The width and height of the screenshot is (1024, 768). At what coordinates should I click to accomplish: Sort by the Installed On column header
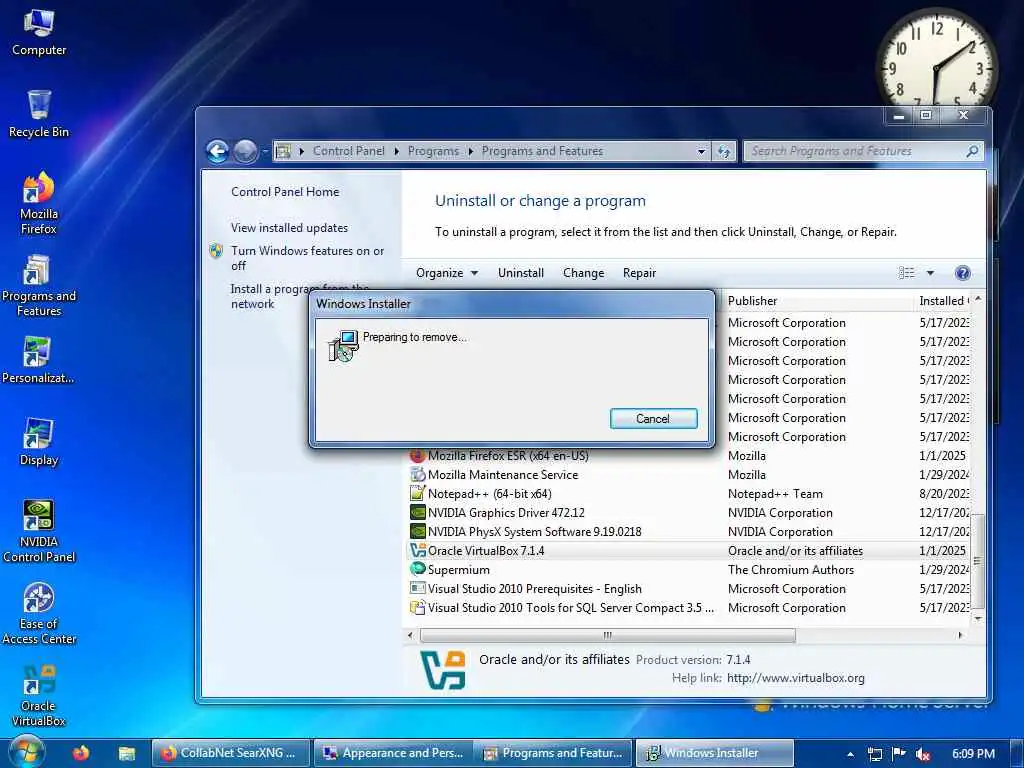coord(943,301)
